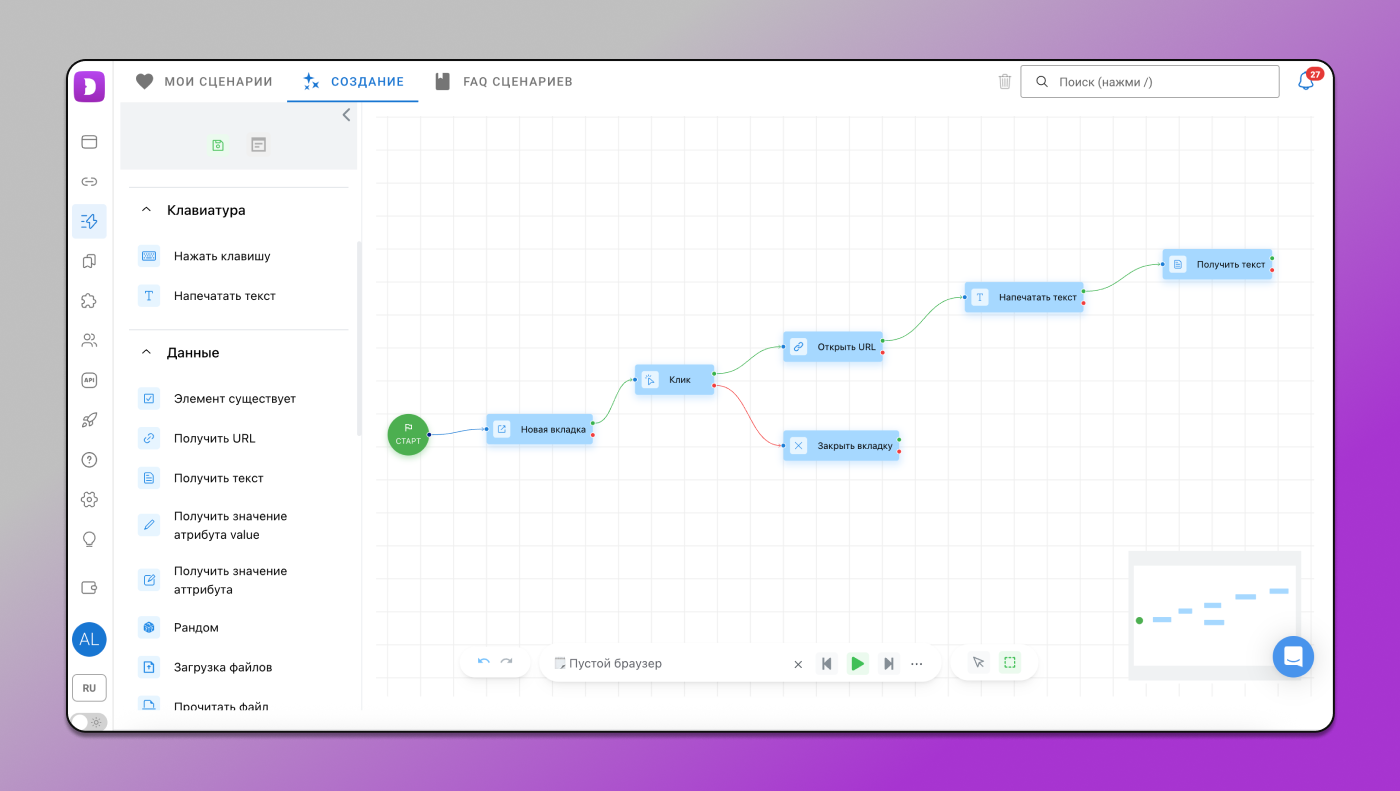Viewport: 1400px width, 791px height.
Task: Click the redo arrow icon
Action: click(x=507, y=662)
